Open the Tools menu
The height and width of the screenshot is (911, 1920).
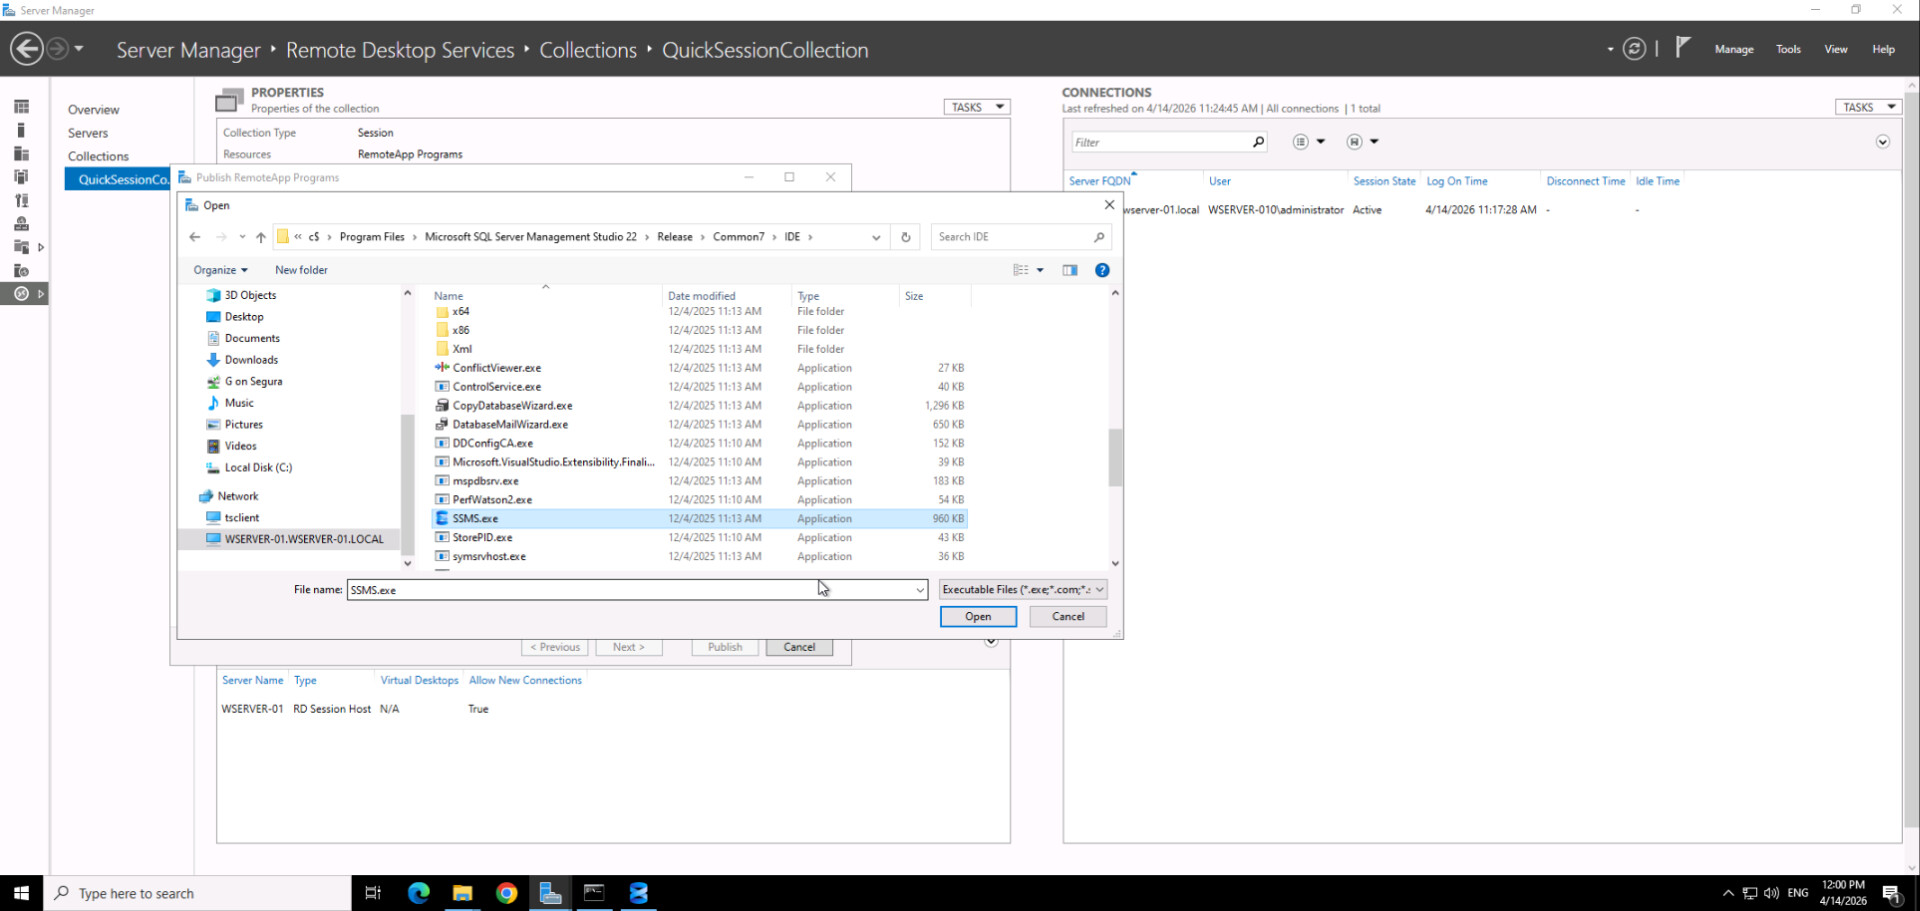coord(1788,49)
